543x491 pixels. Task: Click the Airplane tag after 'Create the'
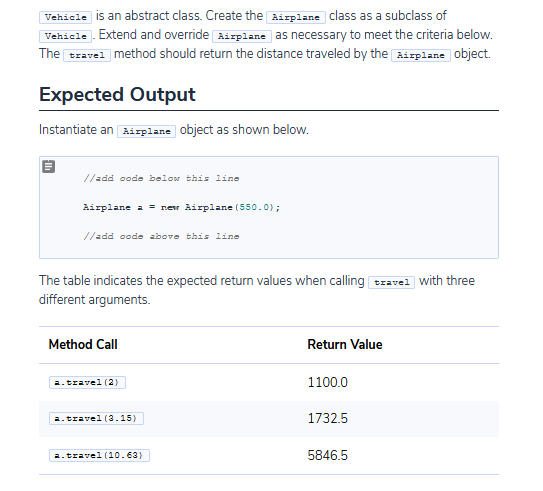click(296, 17)
